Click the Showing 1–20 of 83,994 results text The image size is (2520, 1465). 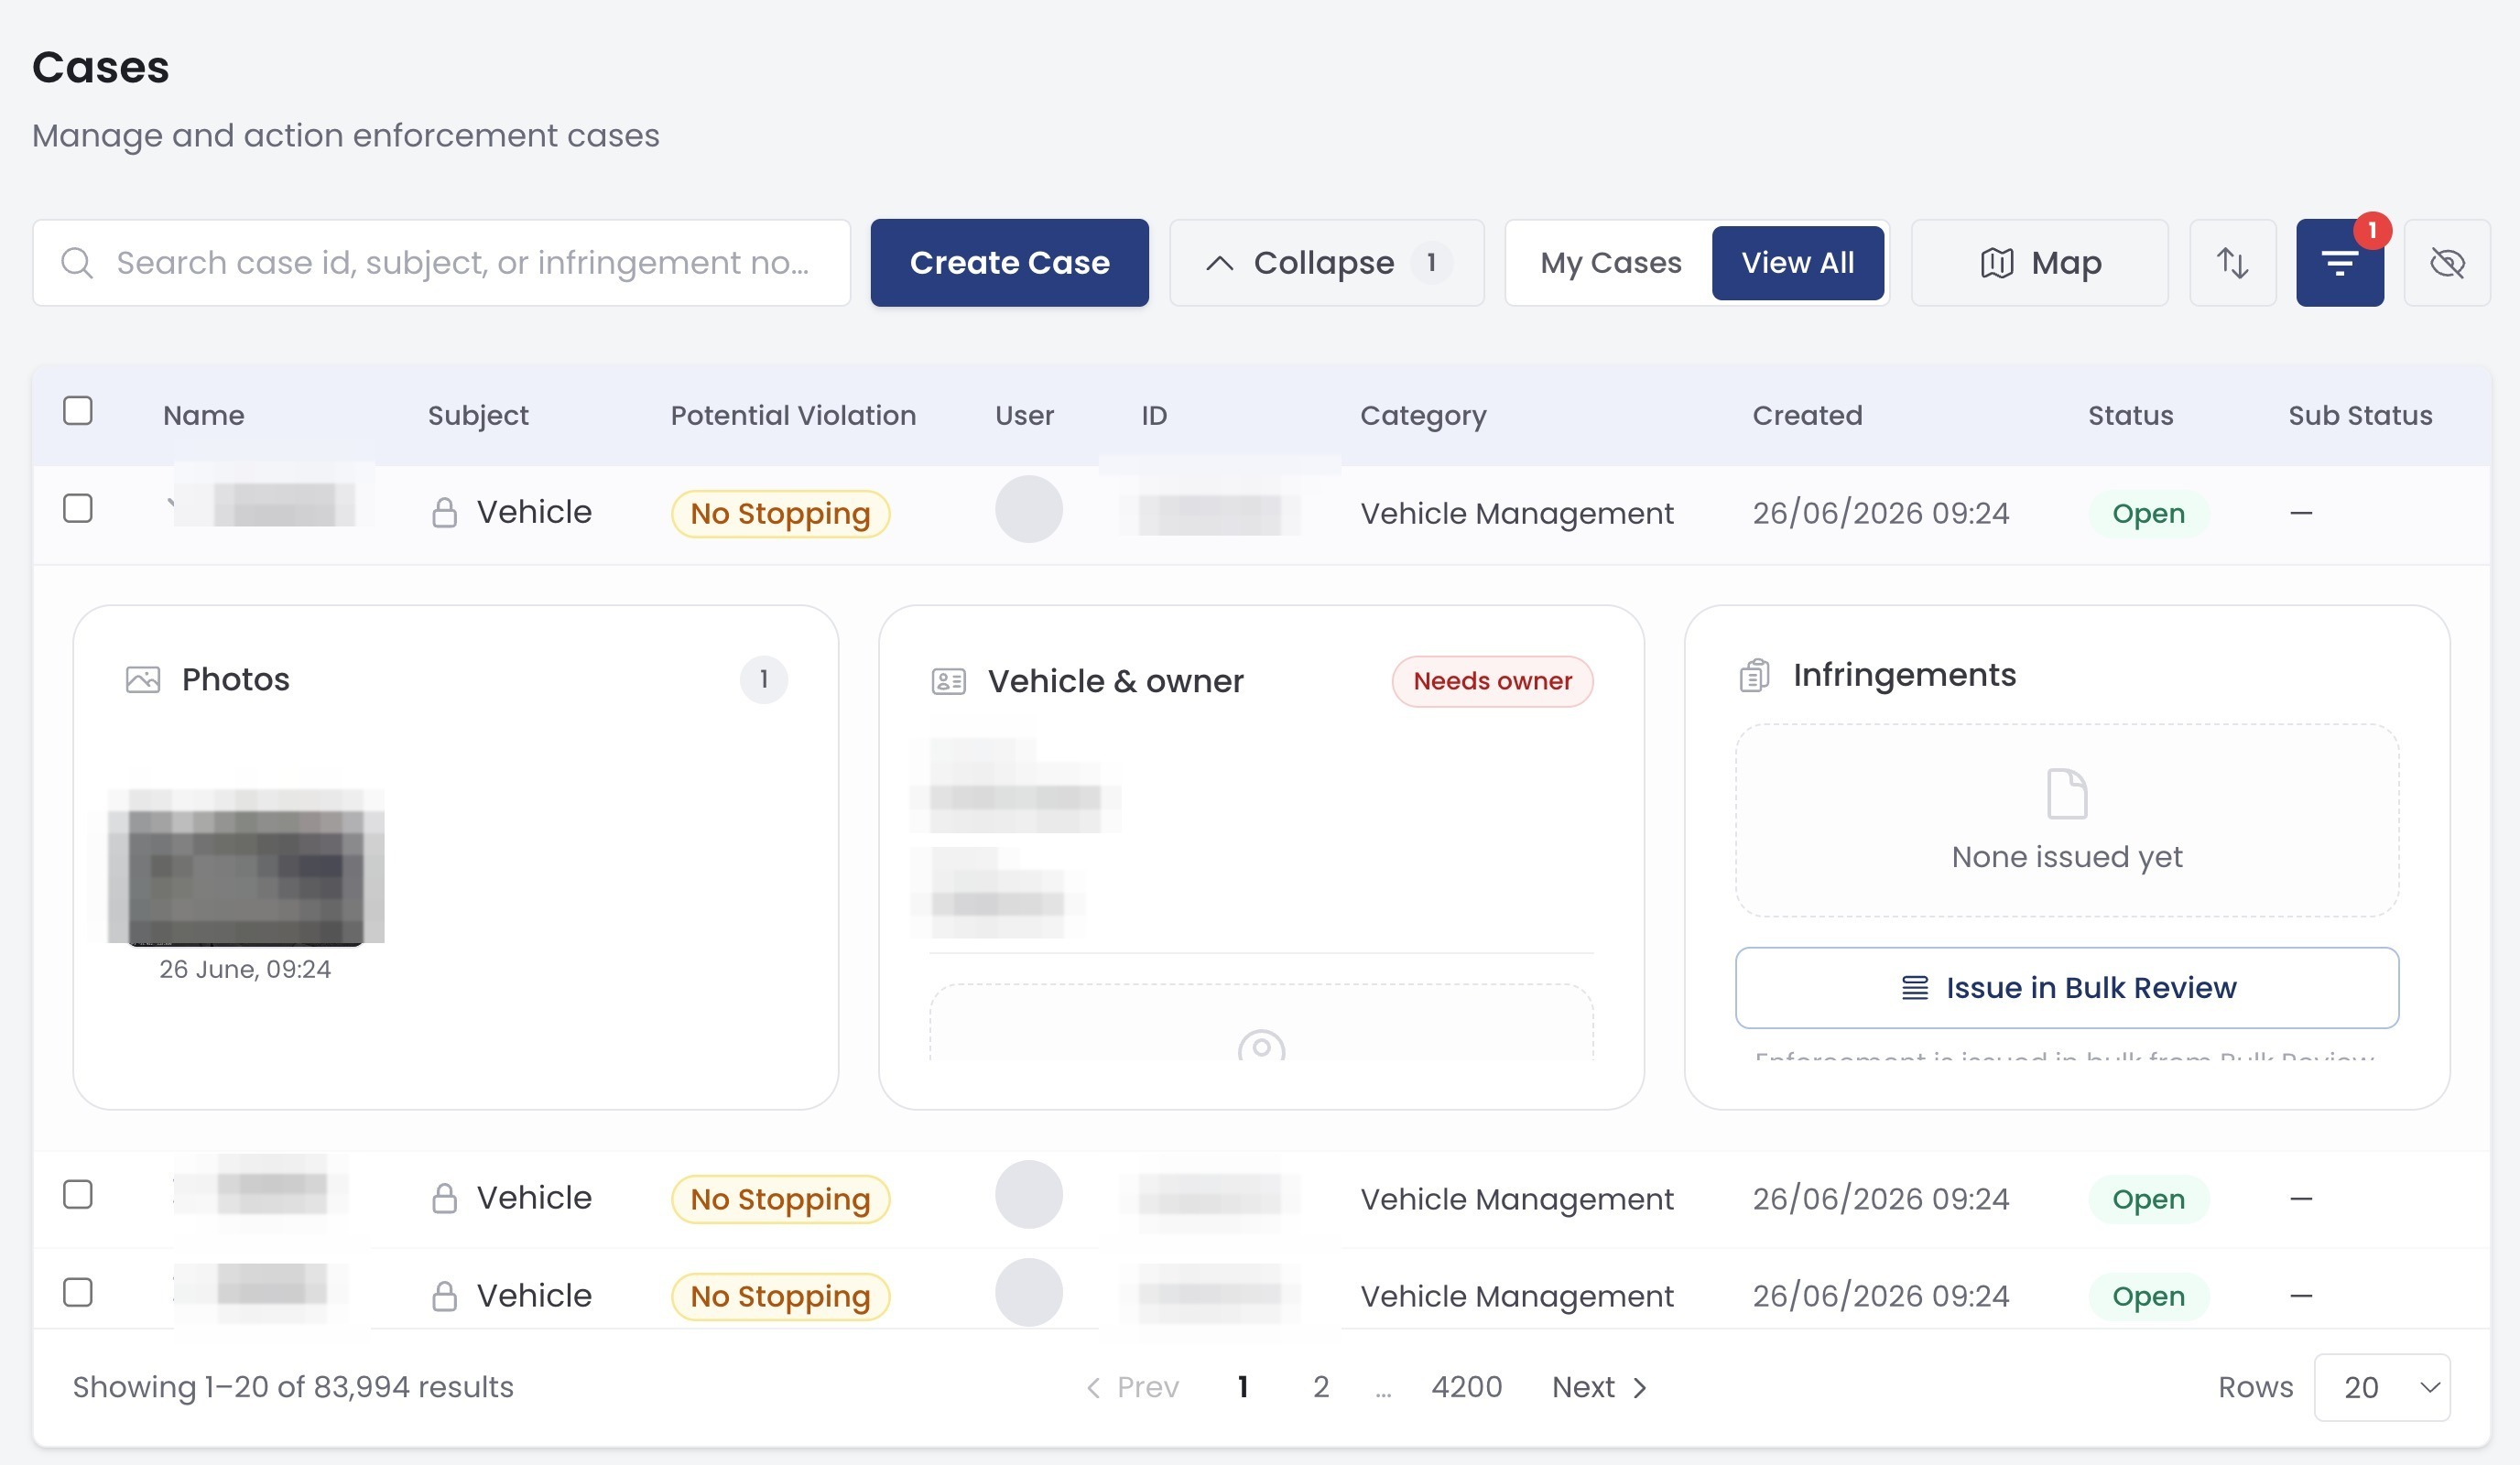[293, 1387]
